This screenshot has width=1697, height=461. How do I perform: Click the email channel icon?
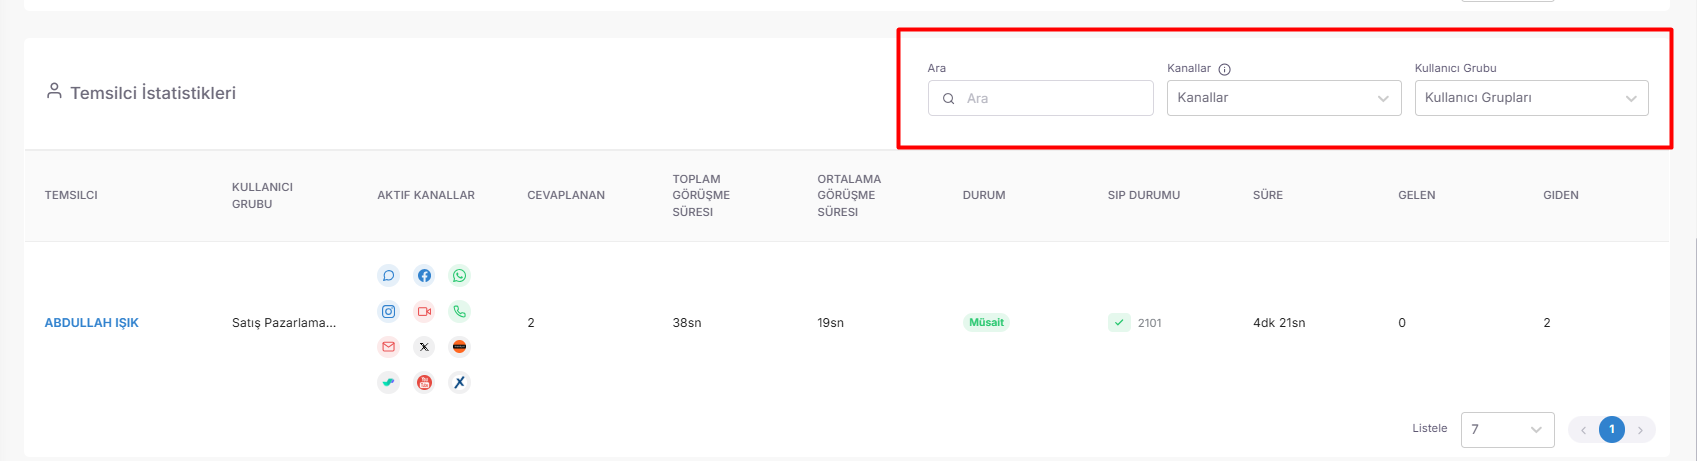pyautogui.click(x=388, y=347)
